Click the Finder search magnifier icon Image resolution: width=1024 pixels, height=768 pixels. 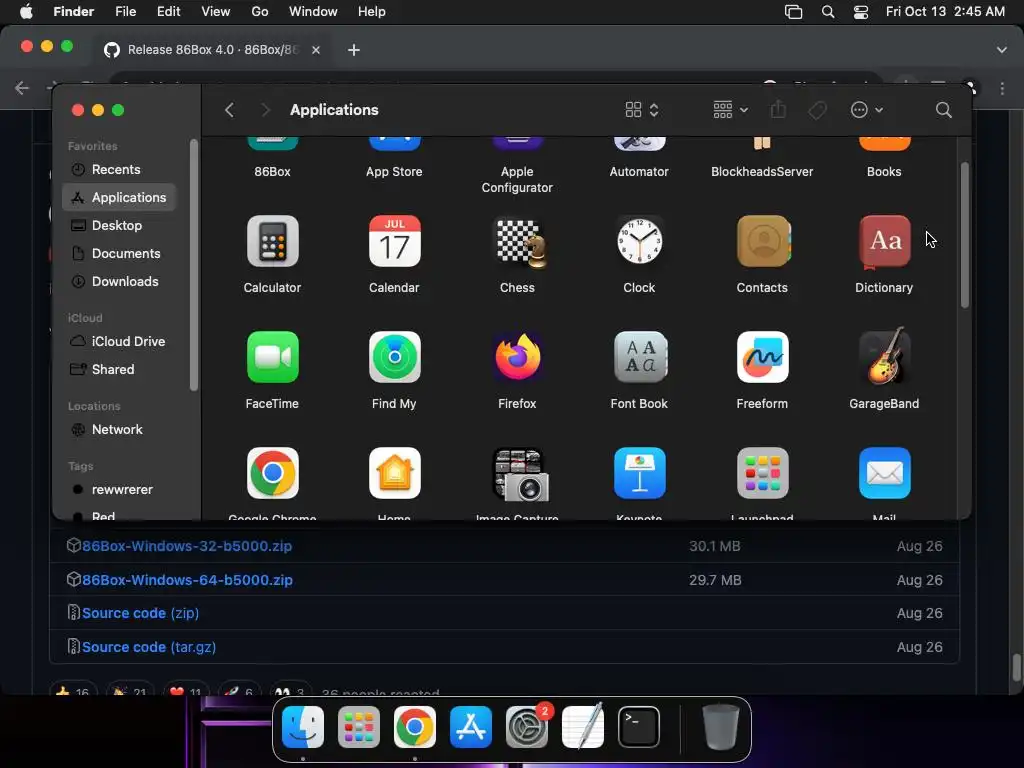[x=943, y=110]
